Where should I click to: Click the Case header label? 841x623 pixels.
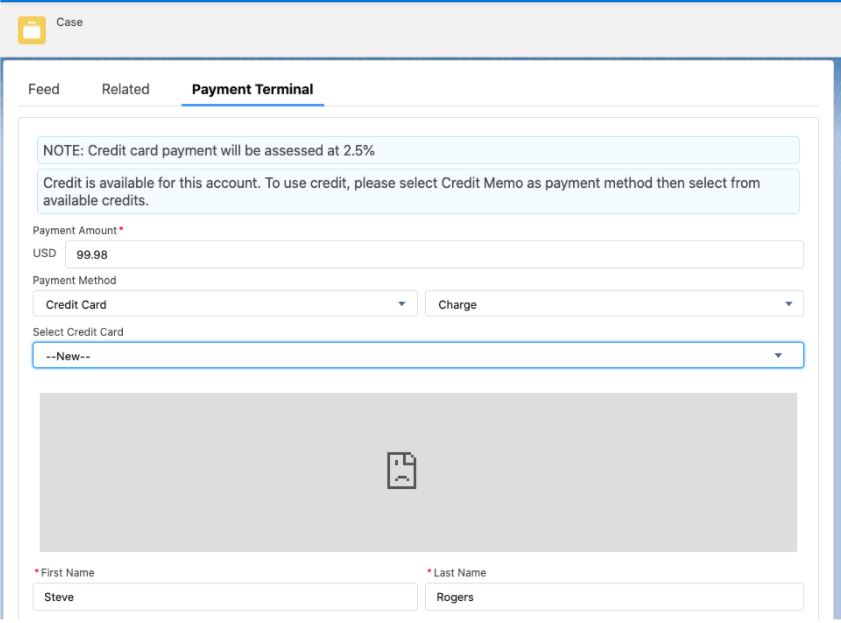pos(70,22)
